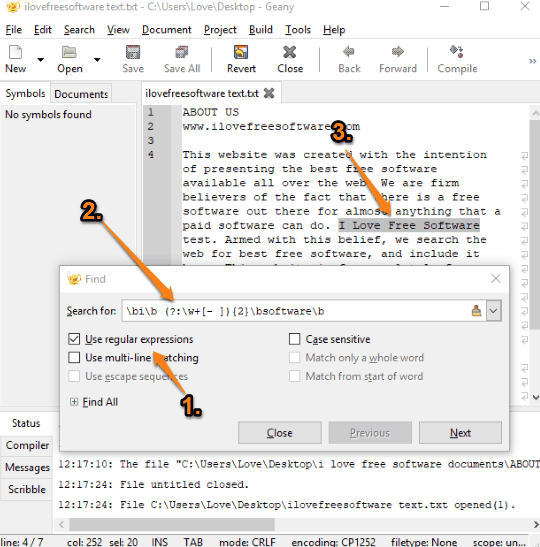Enable Use multi-line matching checkbox

click(74, 357)
